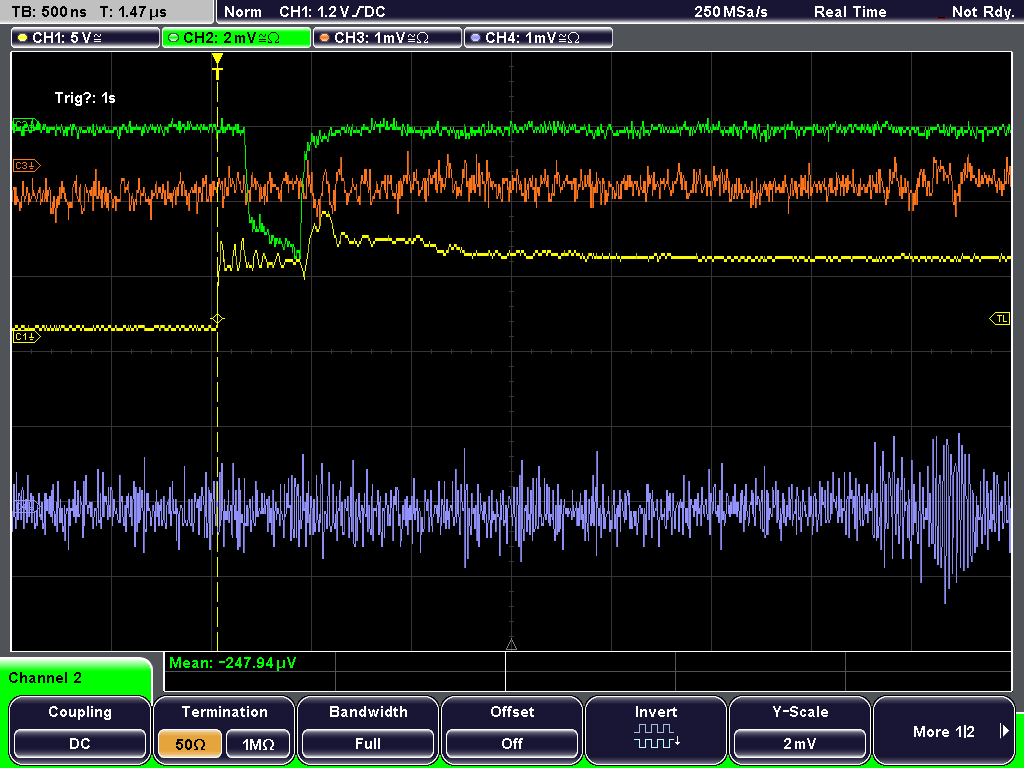Toggle the Invert waveform button
Screen dimensions: 1024x768
click(x=656, y=728)
